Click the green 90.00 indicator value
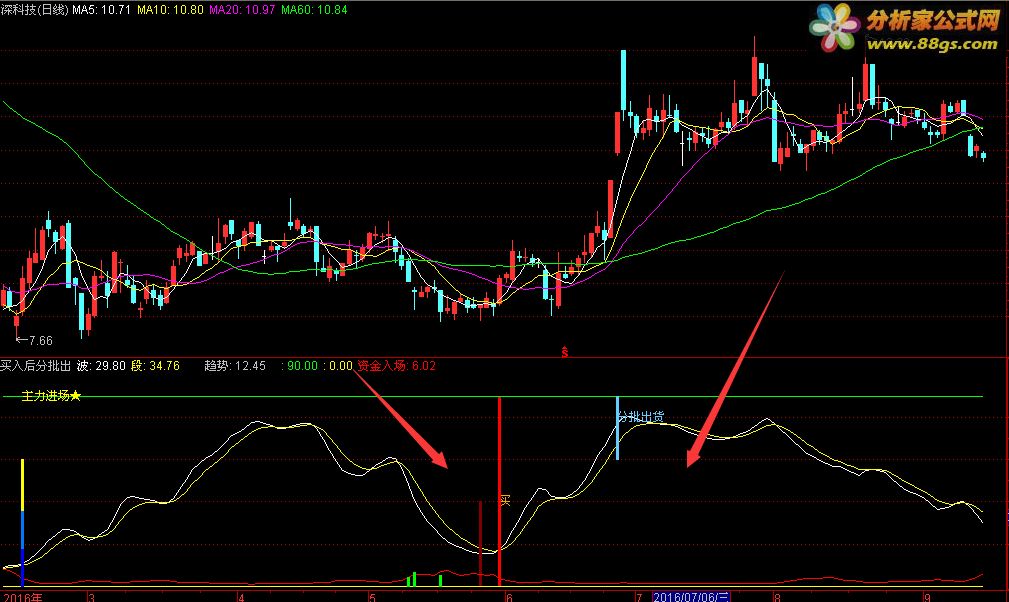Viewport: 1009px width, 602px height. (x=302, y=366)
